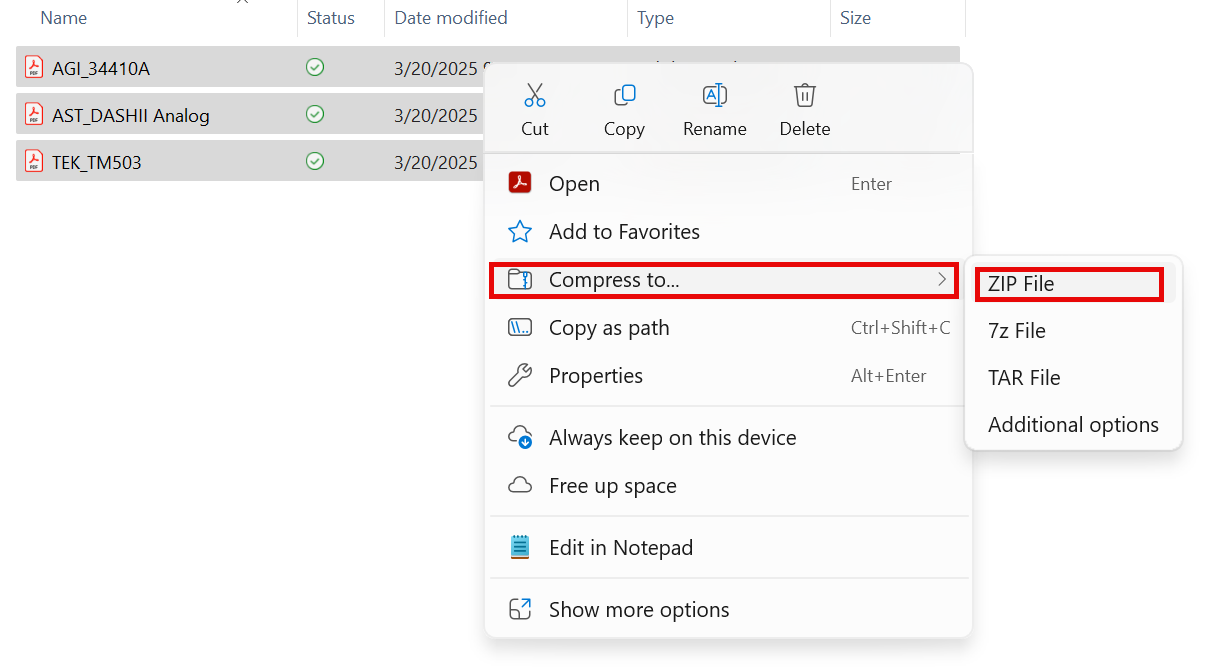Expand Show more options
The height and width of the screenshot is (672, 1209).
coord(639,610)
